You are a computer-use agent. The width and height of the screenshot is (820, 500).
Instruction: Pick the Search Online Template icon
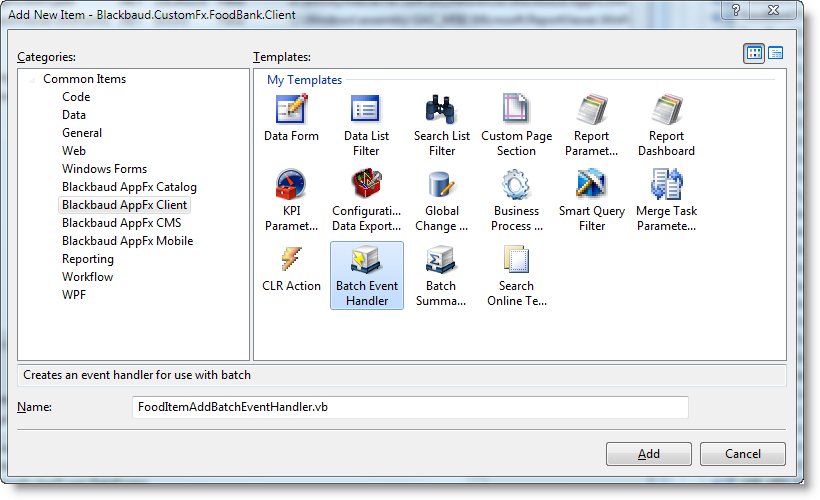pos(516,259)
